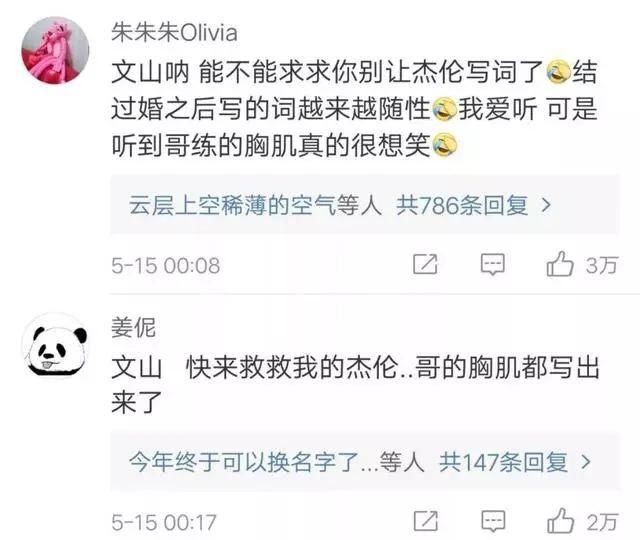This screenshot has height=540, width=640.
Task: Tap the username 姜伲
Action: pos(133,328)
